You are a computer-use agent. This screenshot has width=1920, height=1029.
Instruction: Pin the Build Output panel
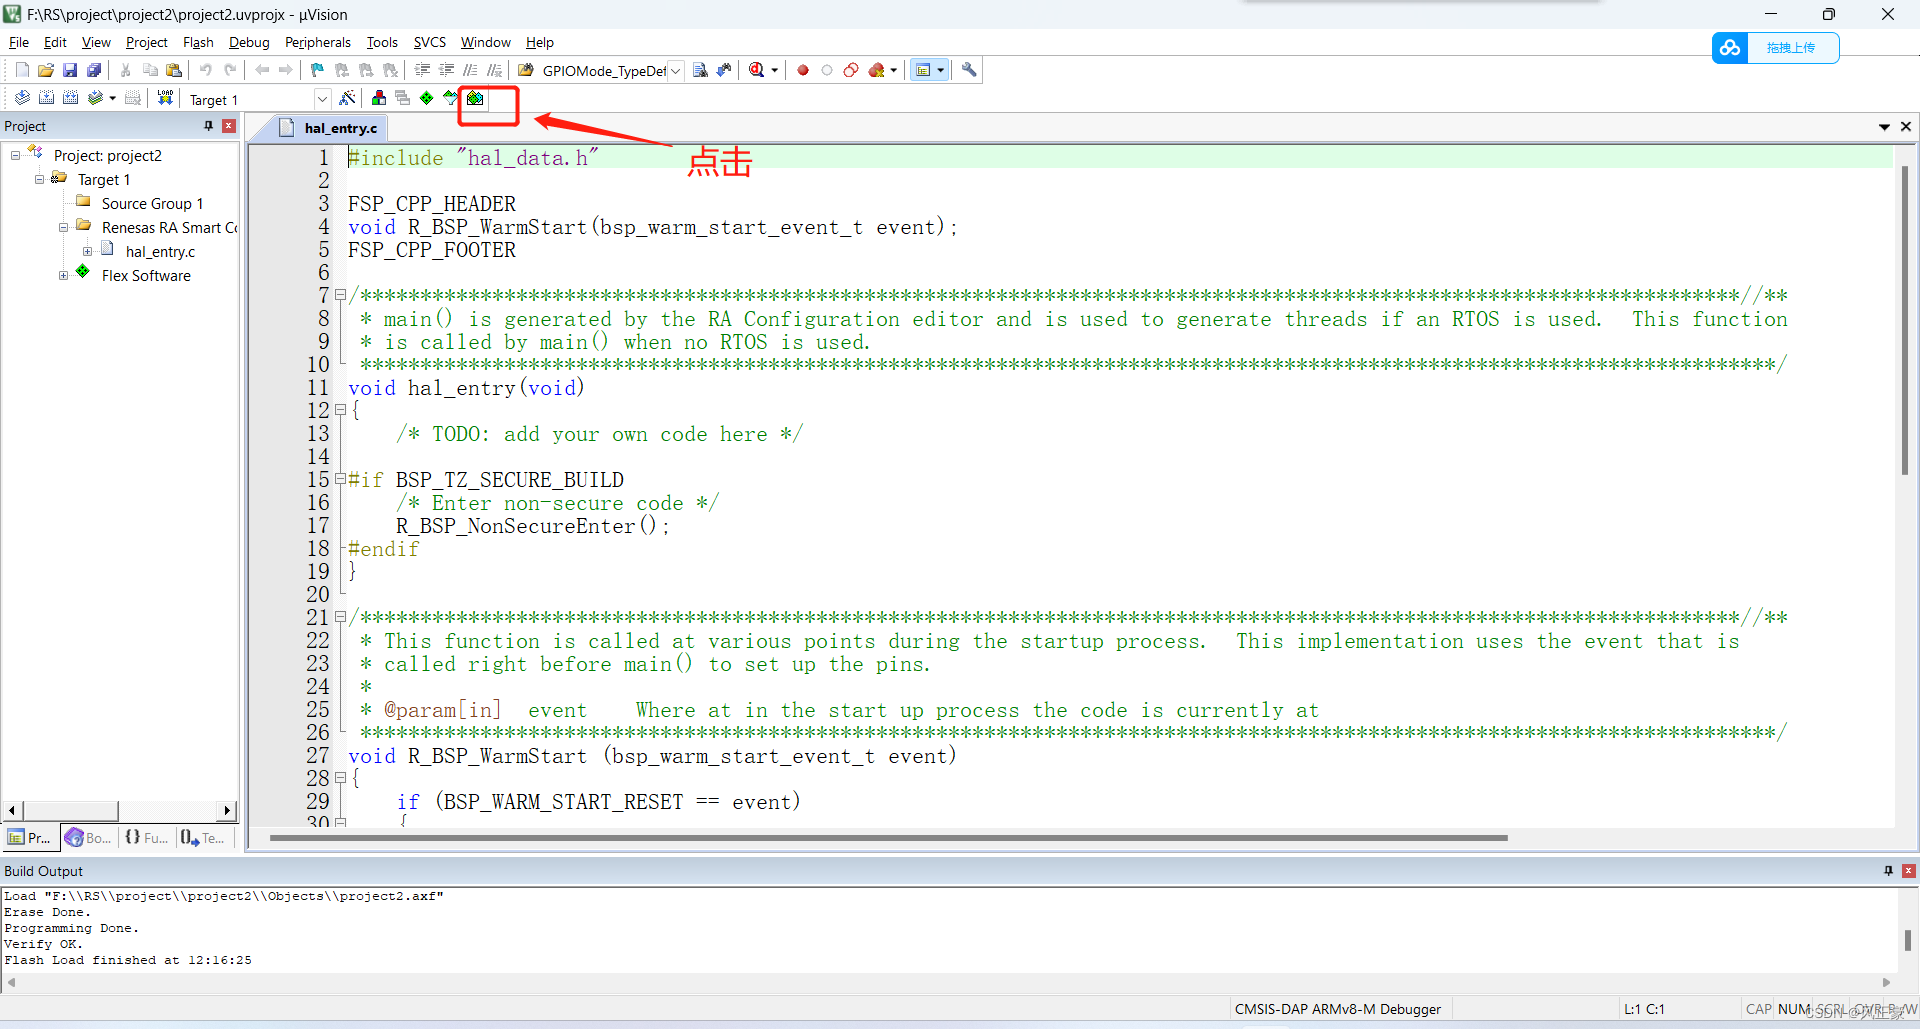coord(1888,871)
